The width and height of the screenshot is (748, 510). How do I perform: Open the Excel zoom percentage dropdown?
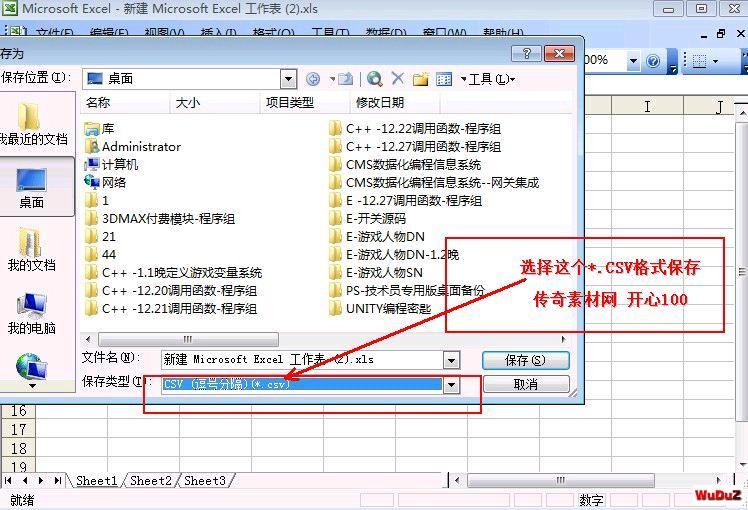click(x=633, y=61)
